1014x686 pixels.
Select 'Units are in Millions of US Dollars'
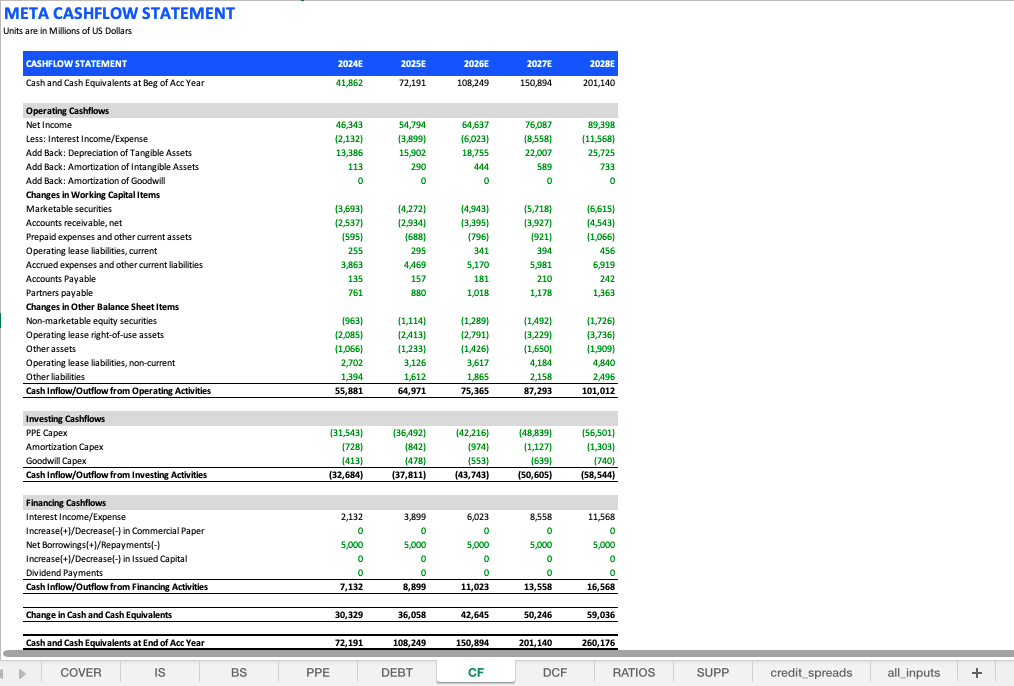point(67,31)
